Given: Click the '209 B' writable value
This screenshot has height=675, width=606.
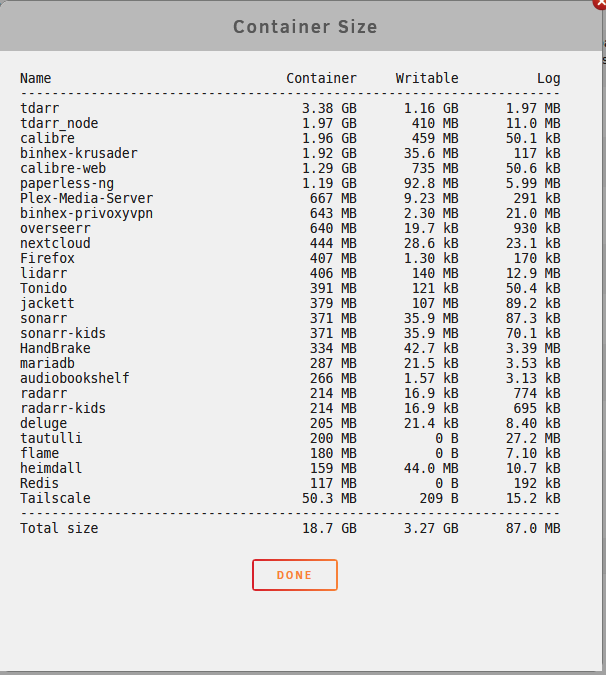Looking at the screenshot, I should 439,499.
